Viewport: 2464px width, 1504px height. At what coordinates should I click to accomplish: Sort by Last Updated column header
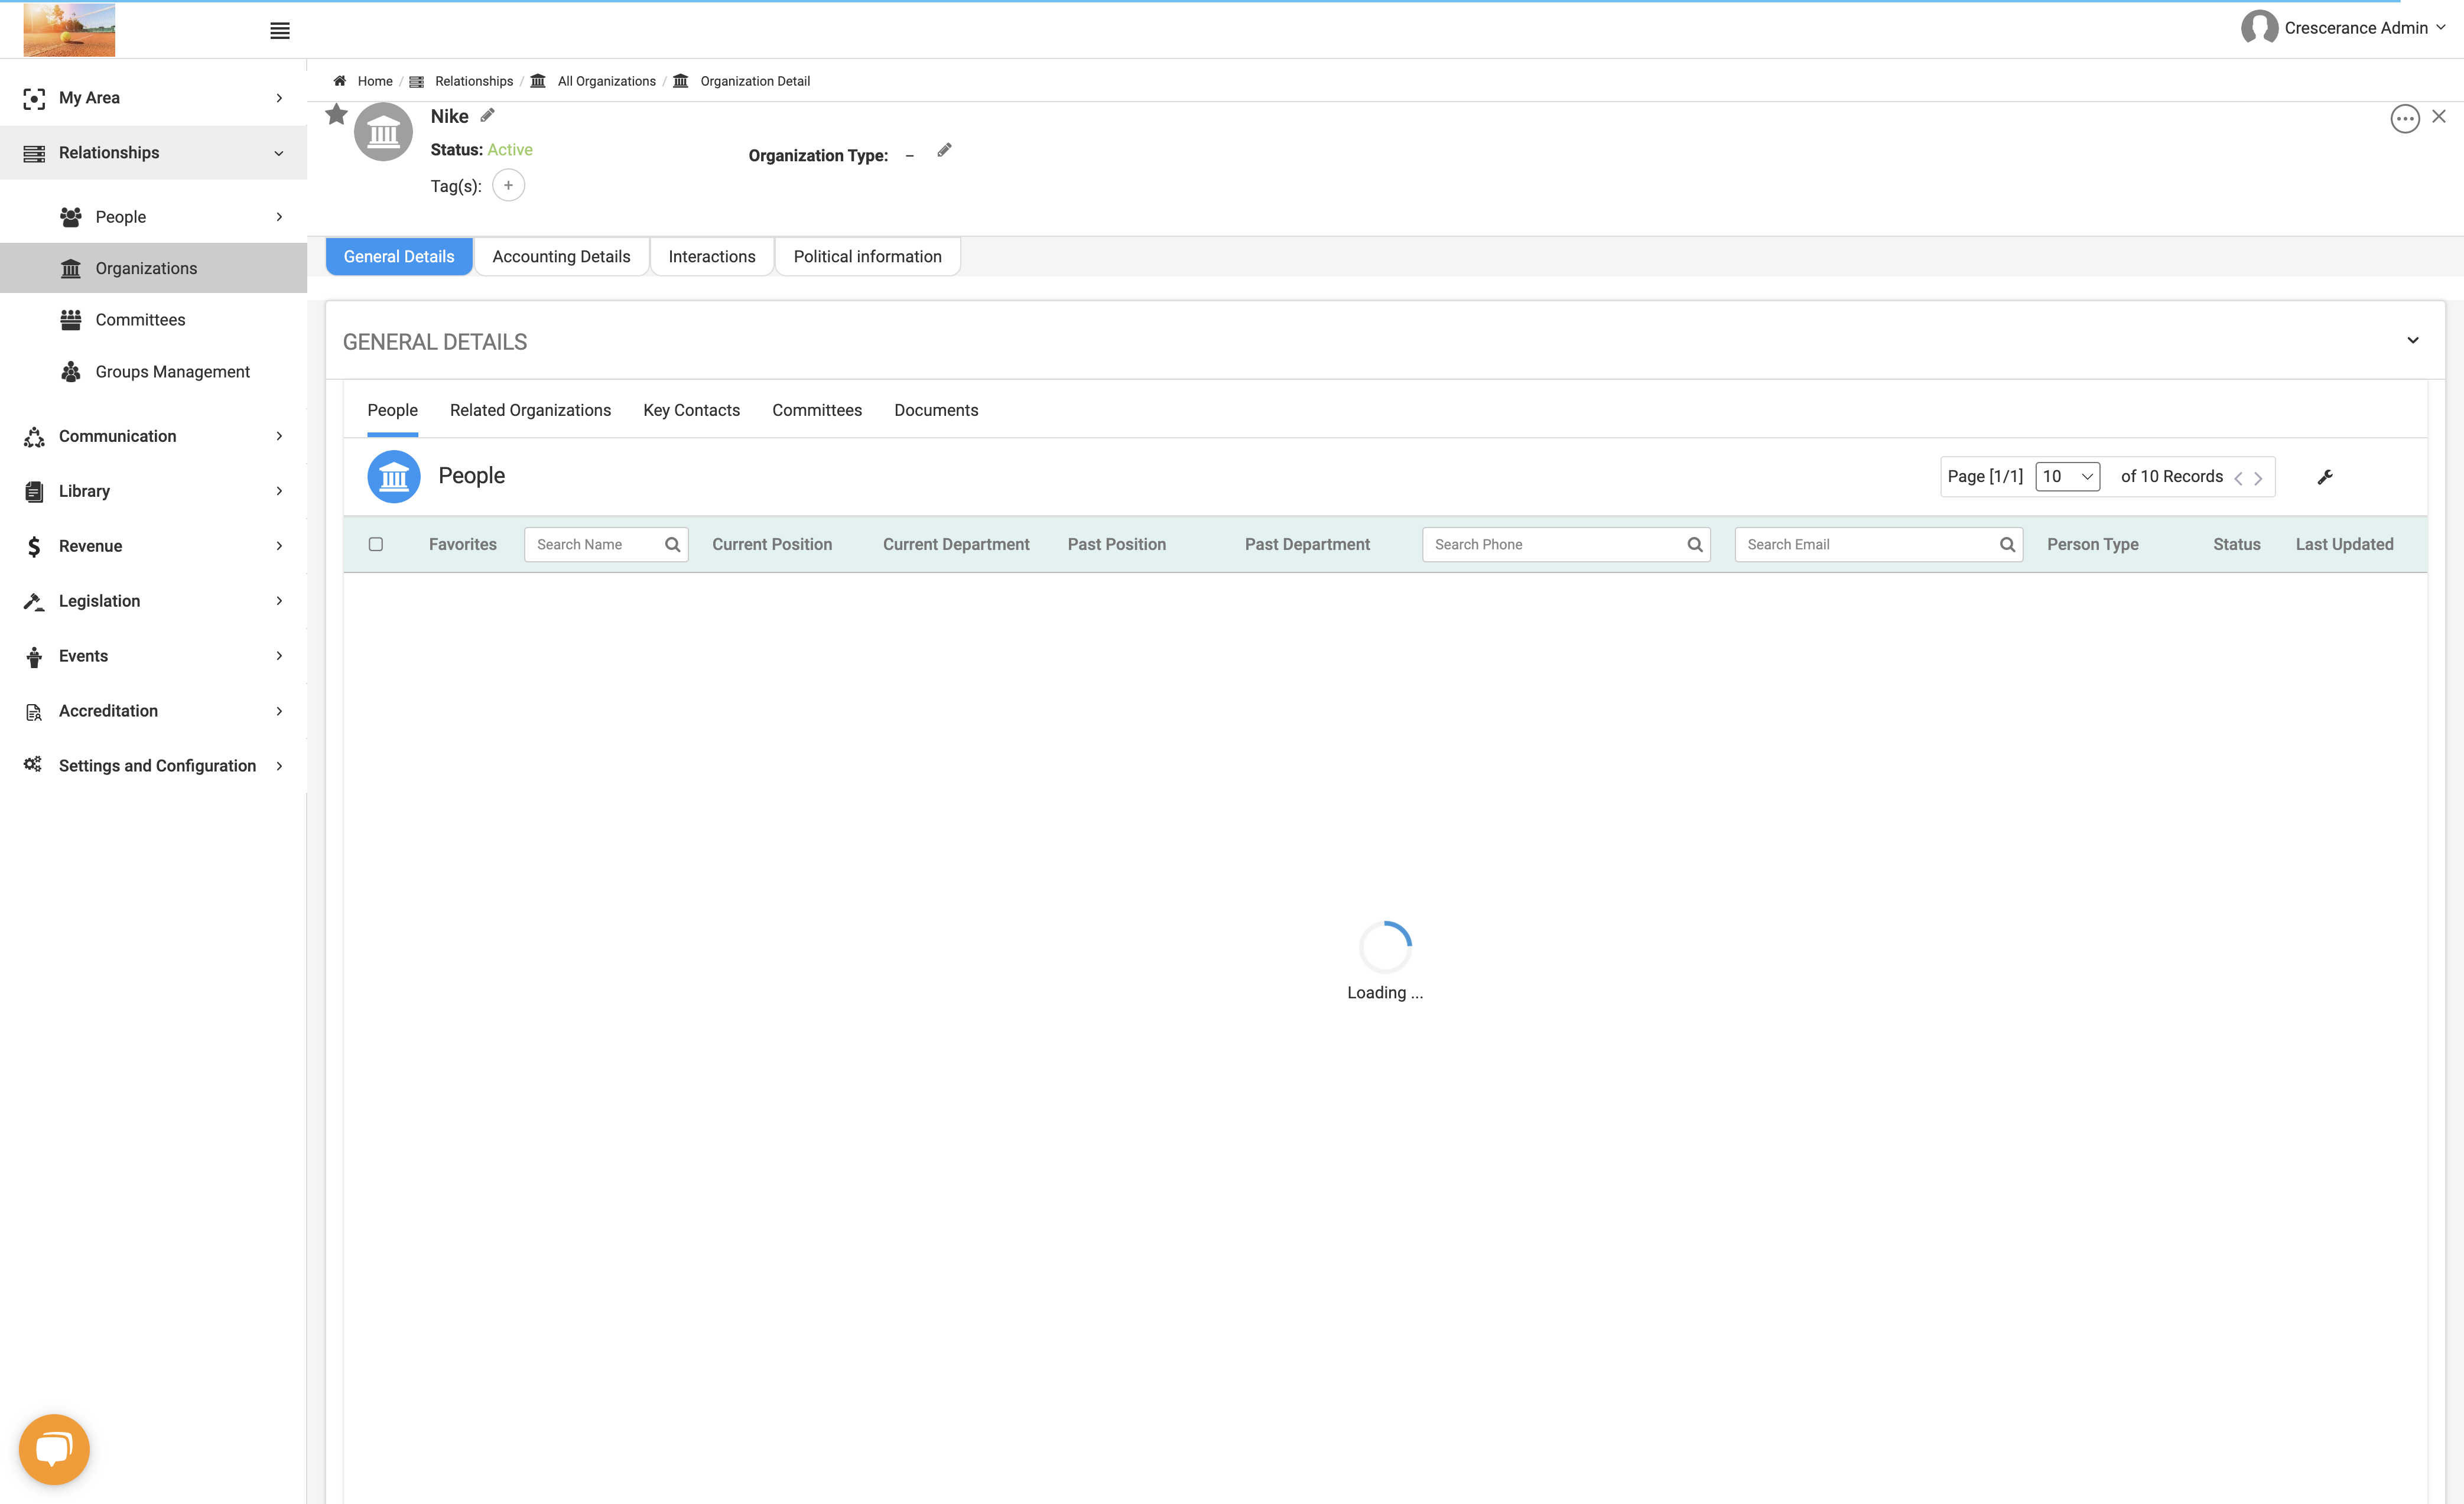coord(2344,544)
